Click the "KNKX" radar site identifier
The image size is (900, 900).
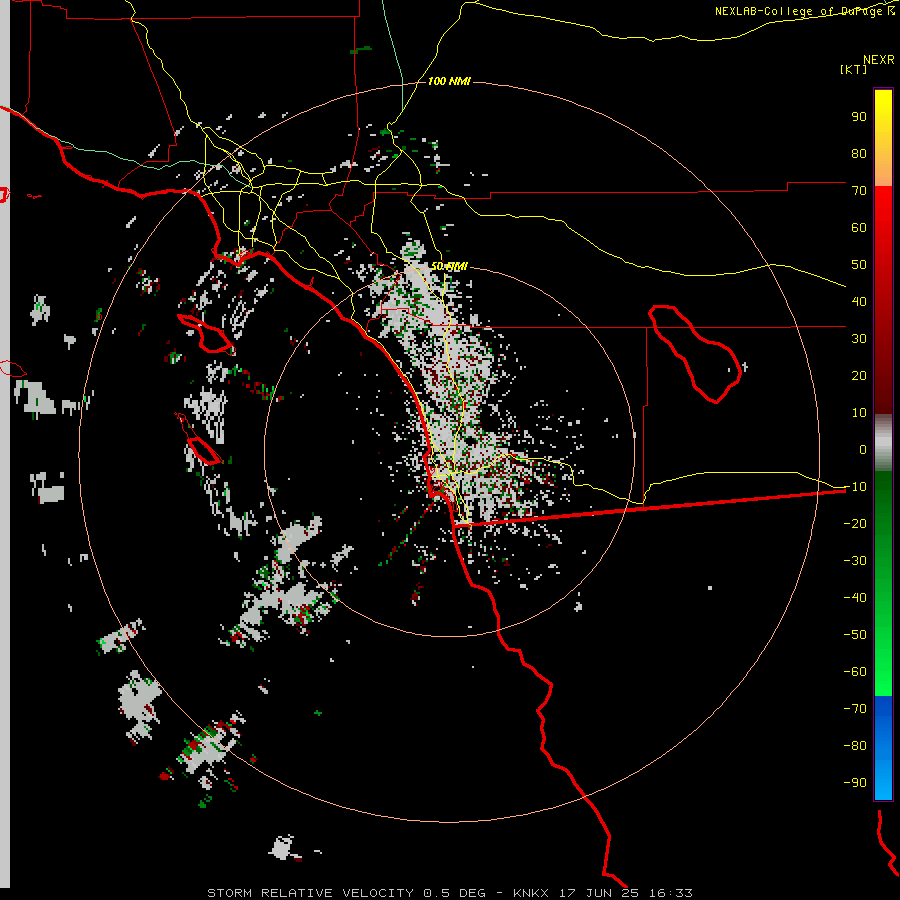pyautogui.click(x=531, y=893)
